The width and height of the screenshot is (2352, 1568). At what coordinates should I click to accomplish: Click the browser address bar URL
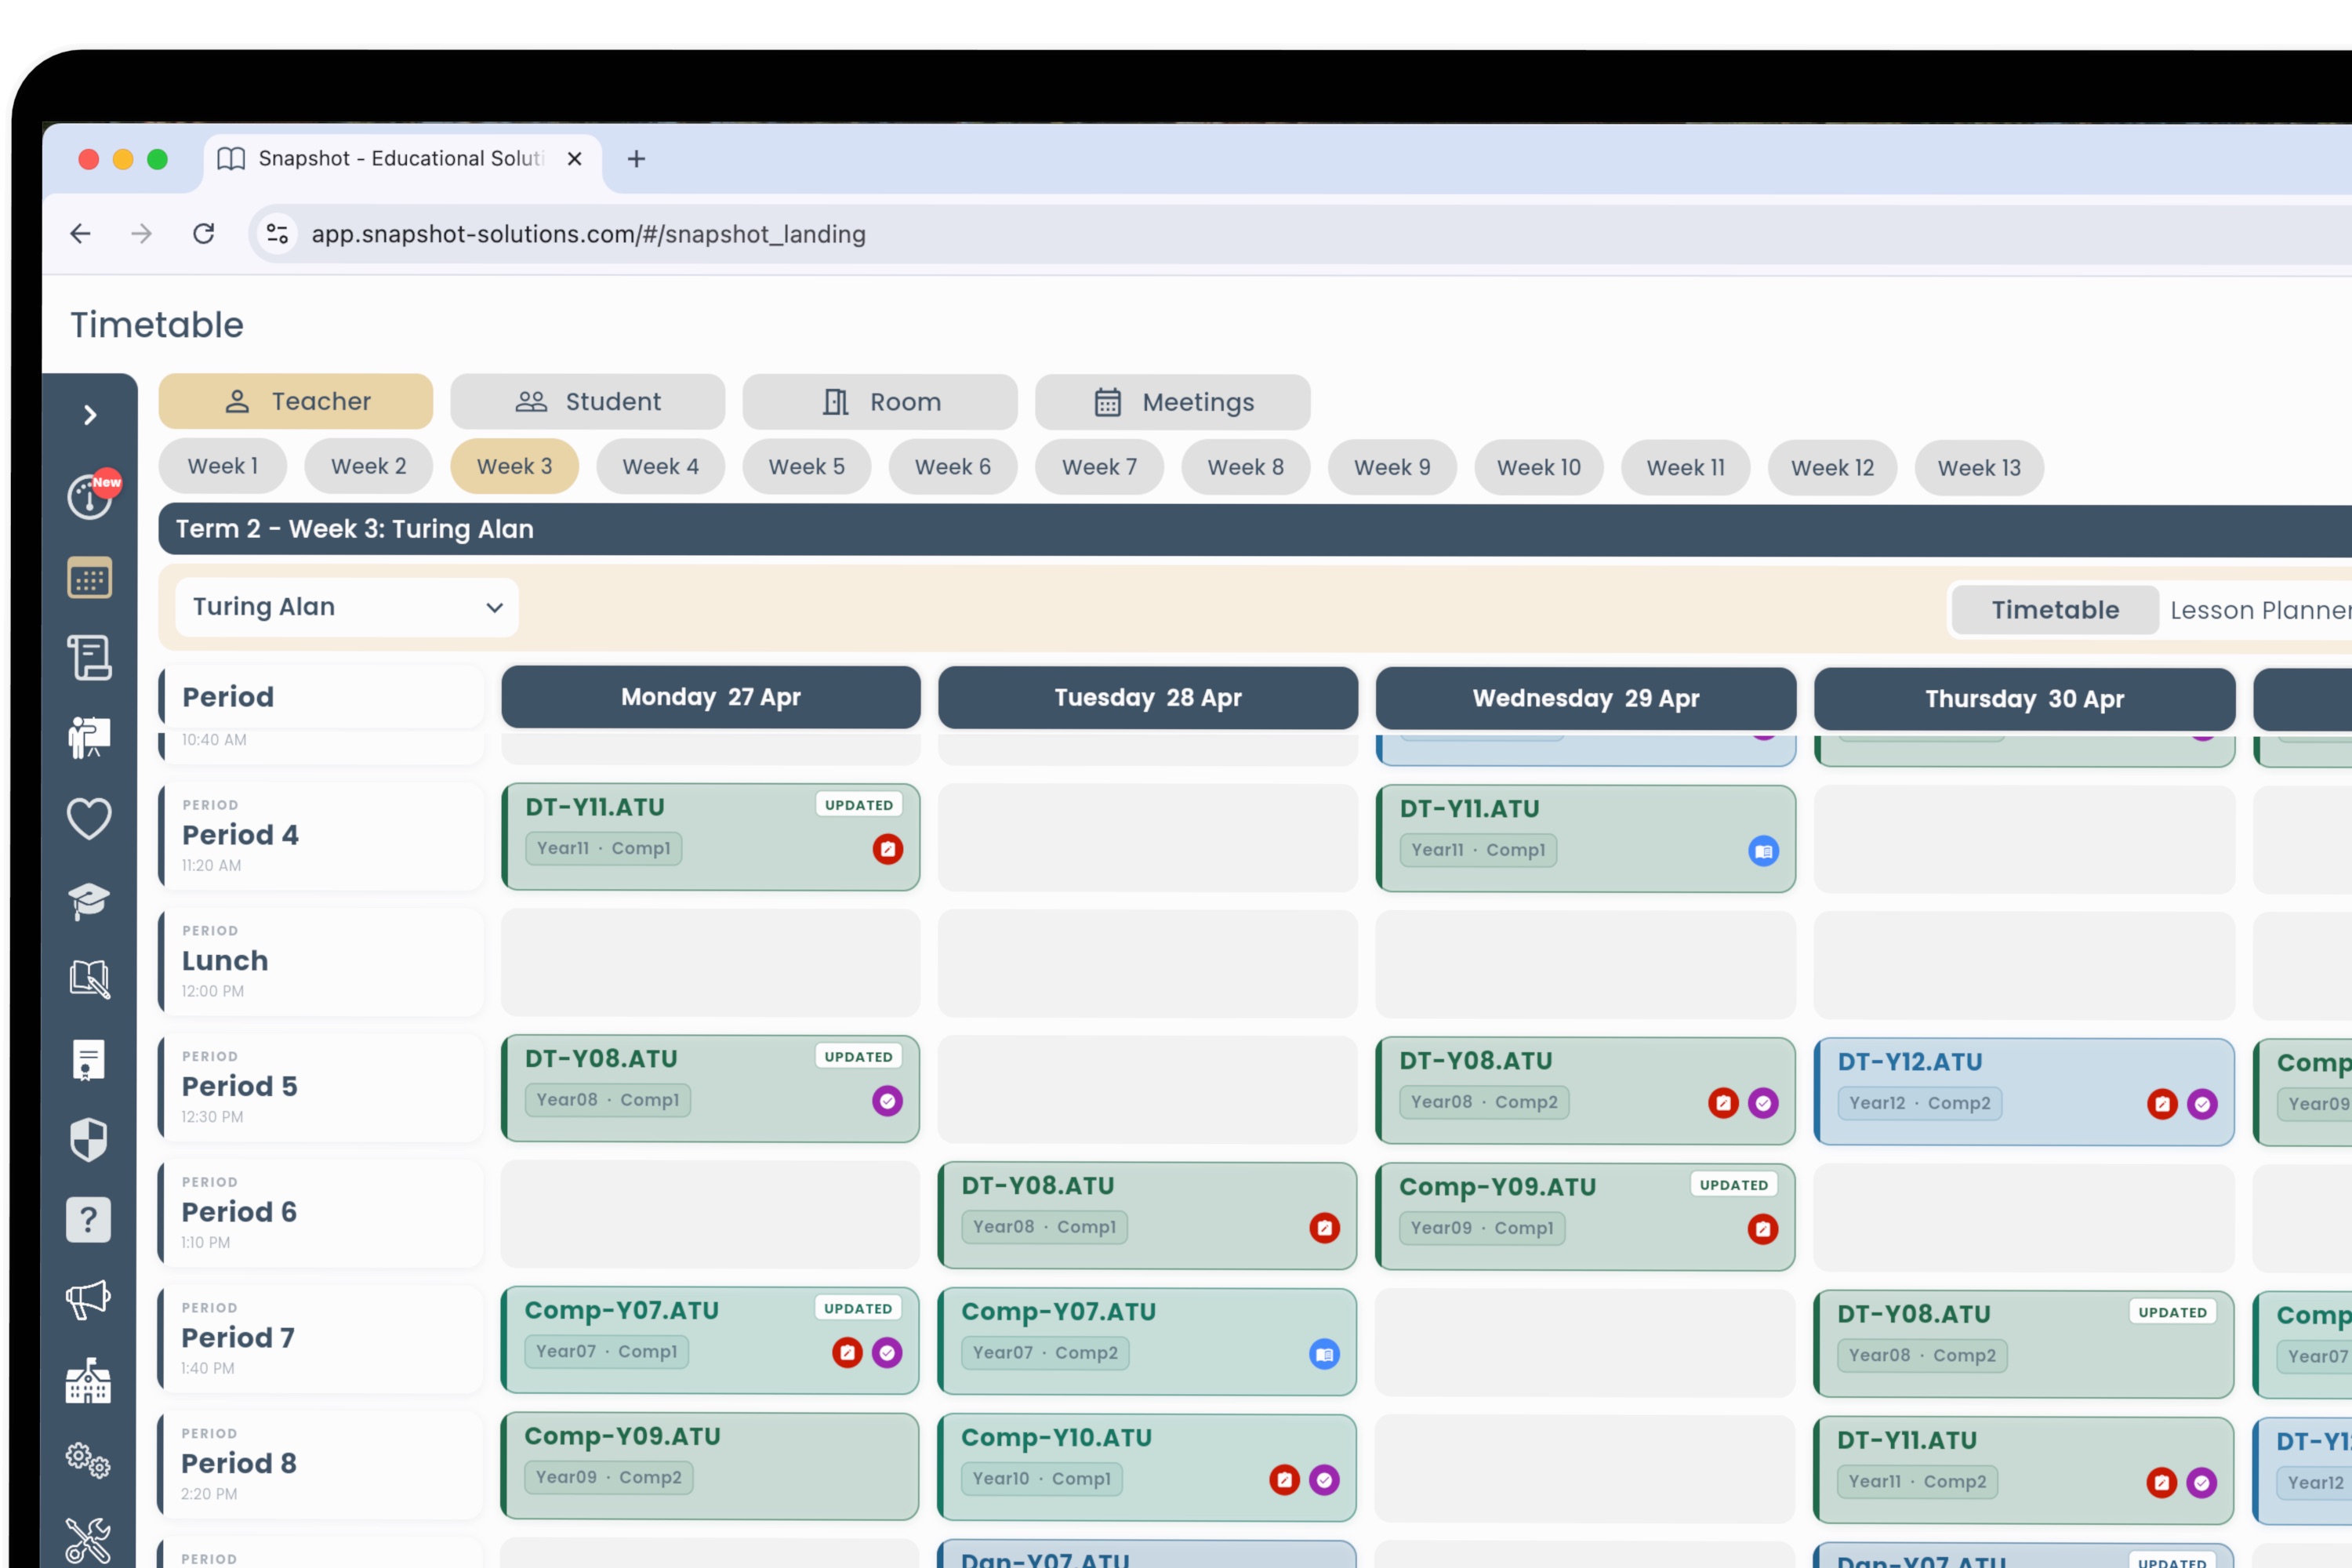tap(589, 234)
